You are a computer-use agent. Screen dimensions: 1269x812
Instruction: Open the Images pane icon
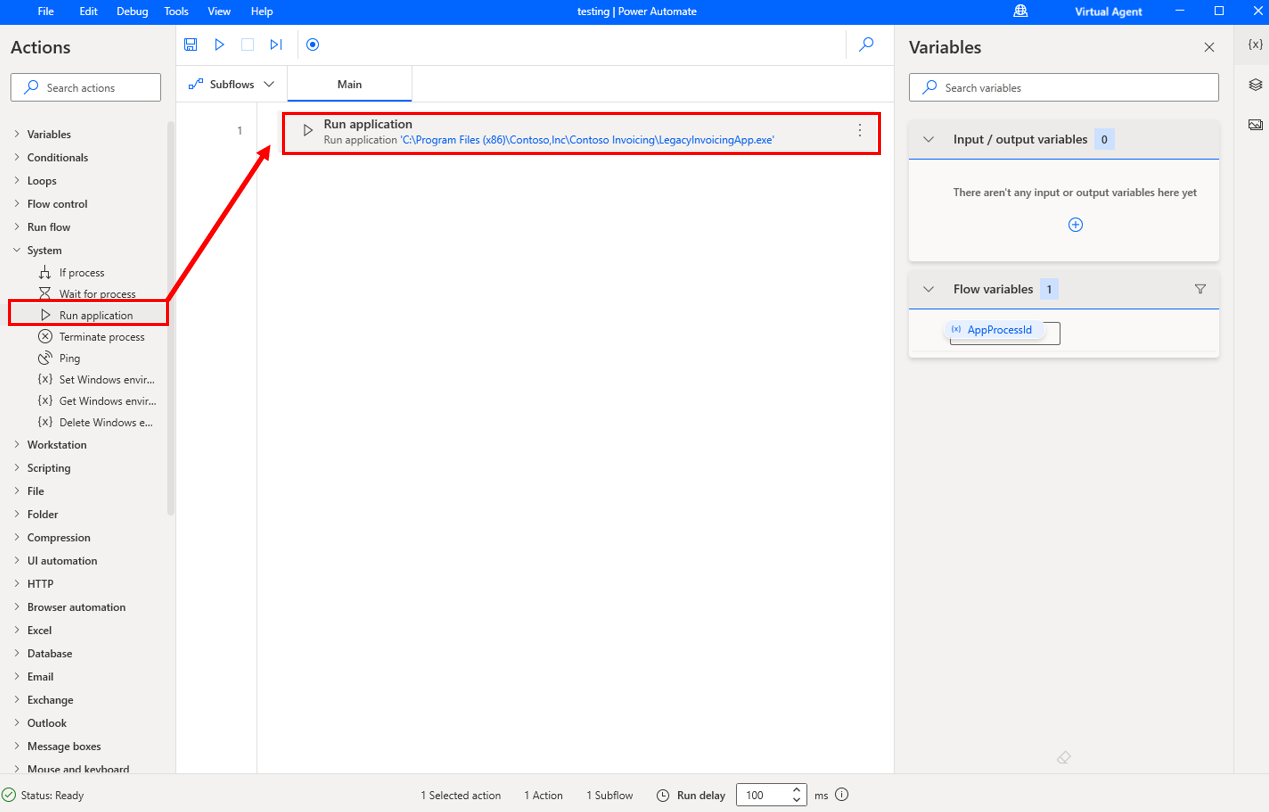(1255, 125)
